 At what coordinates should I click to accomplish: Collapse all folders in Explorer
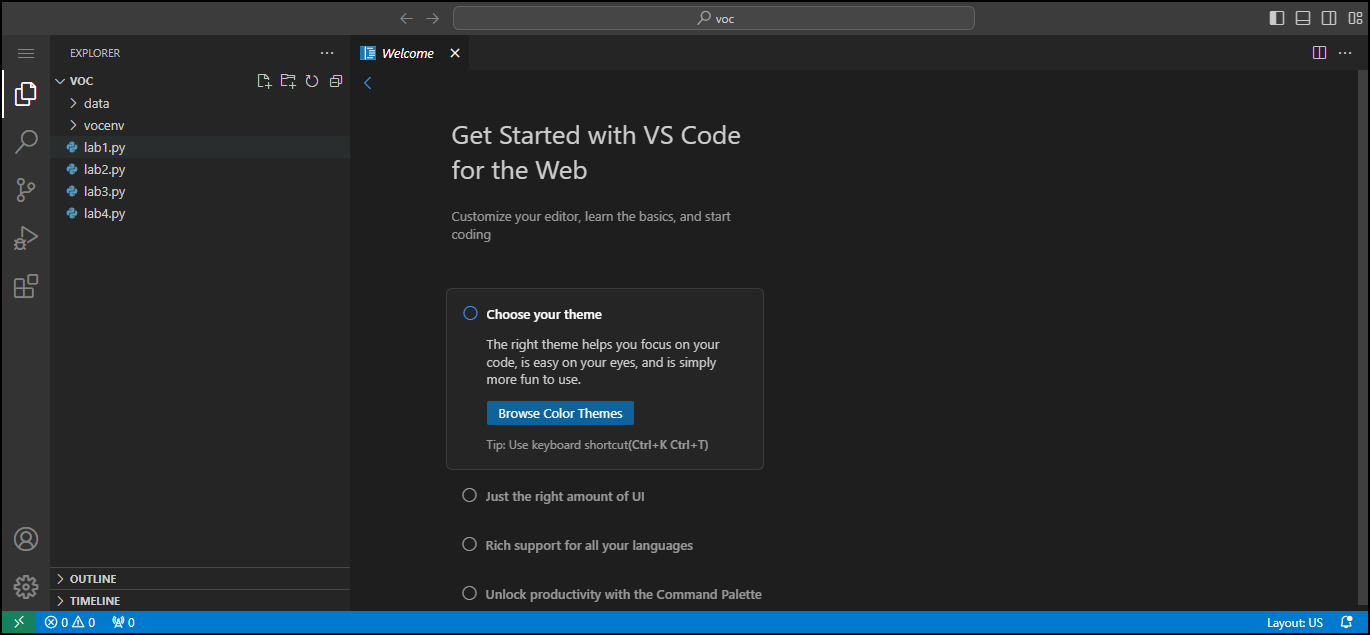(336, 81)
